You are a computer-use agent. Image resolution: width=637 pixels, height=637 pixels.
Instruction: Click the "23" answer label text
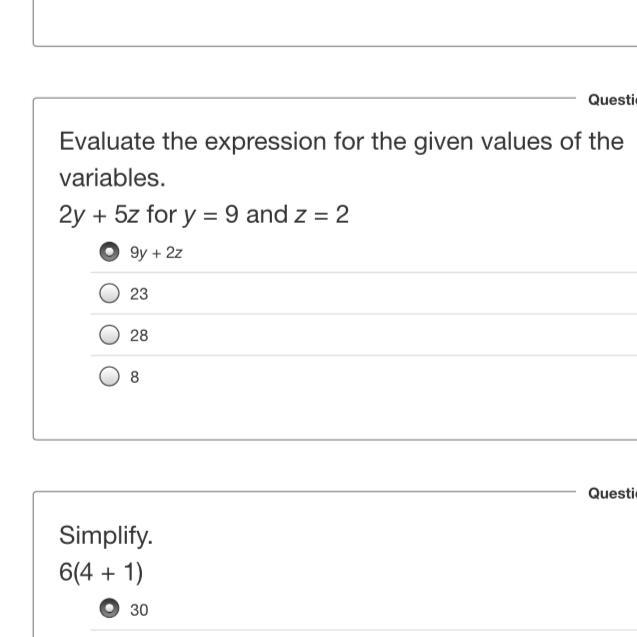coord(139,295)
